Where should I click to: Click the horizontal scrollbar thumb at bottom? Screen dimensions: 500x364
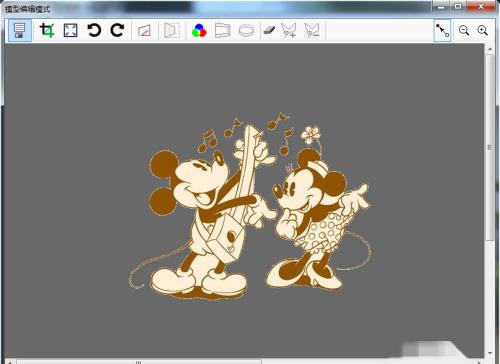tap(139, 362)
